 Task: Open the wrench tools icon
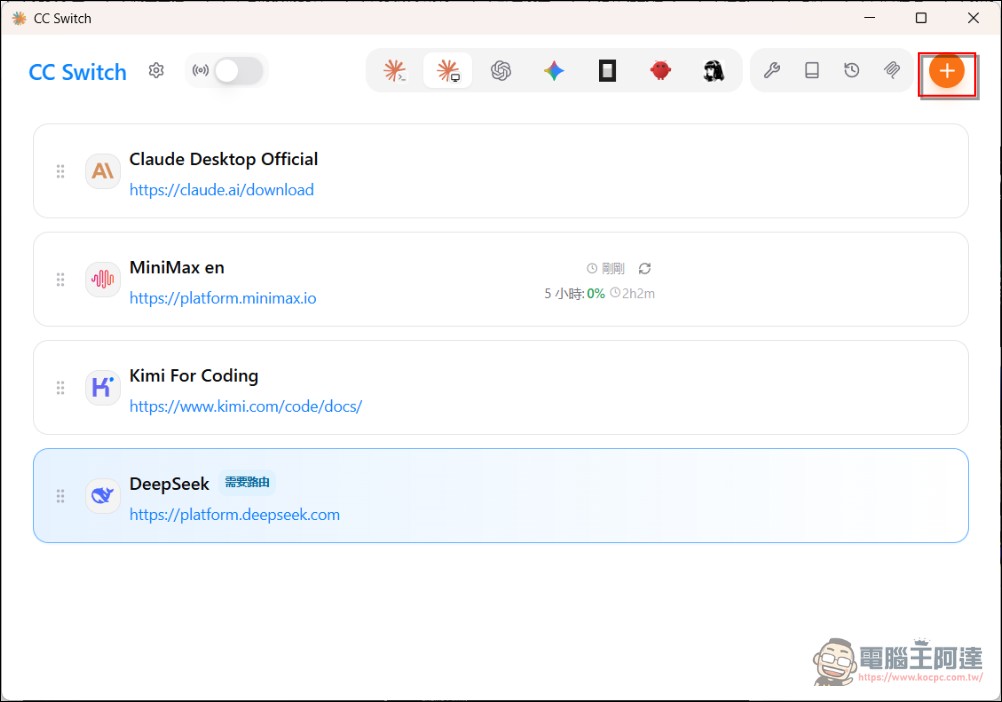coord(772,70)
